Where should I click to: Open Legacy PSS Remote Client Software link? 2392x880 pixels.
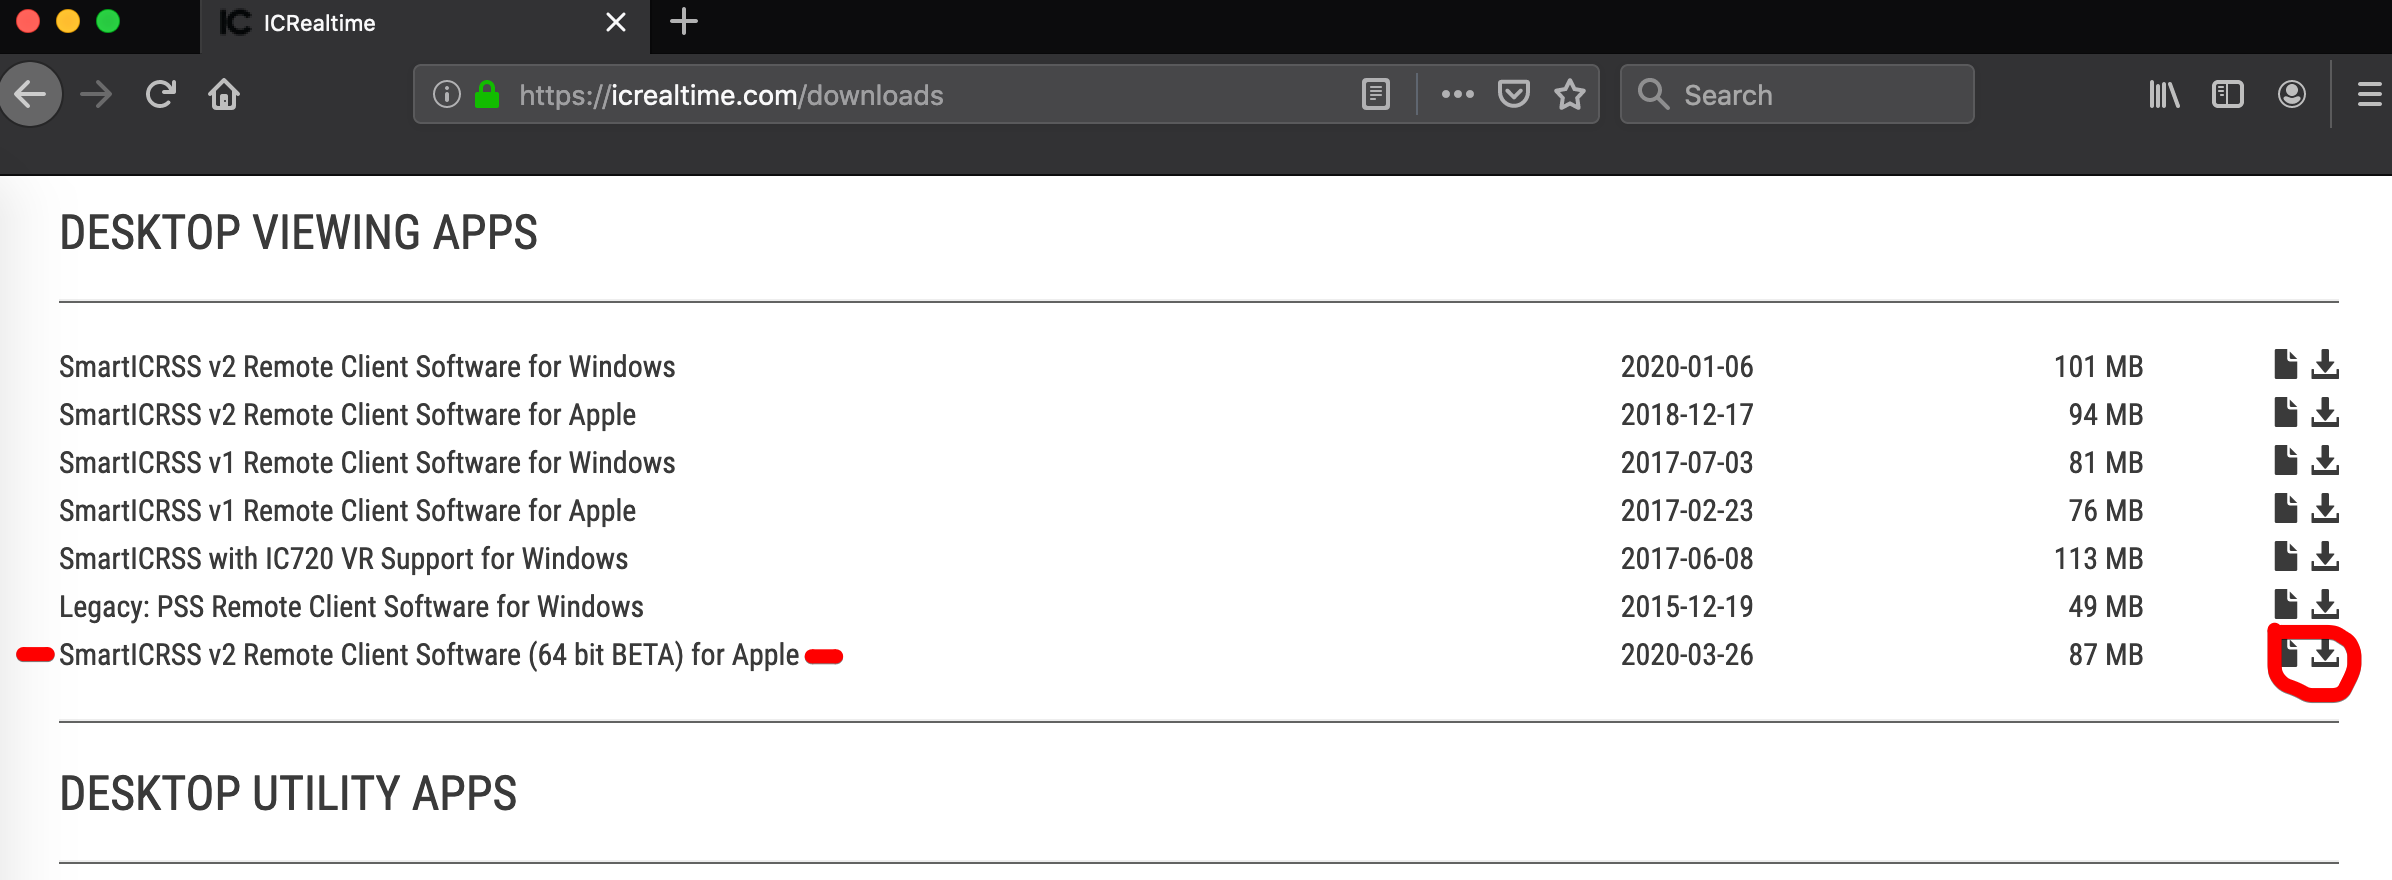pos(351,606)
